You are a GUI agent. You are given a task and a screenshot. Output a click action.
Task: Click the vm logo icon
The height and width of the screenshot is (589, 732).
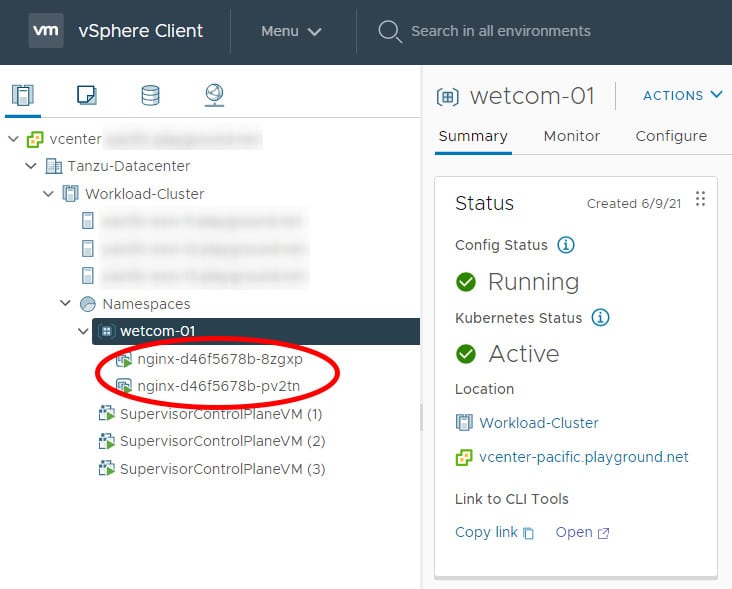46,31
